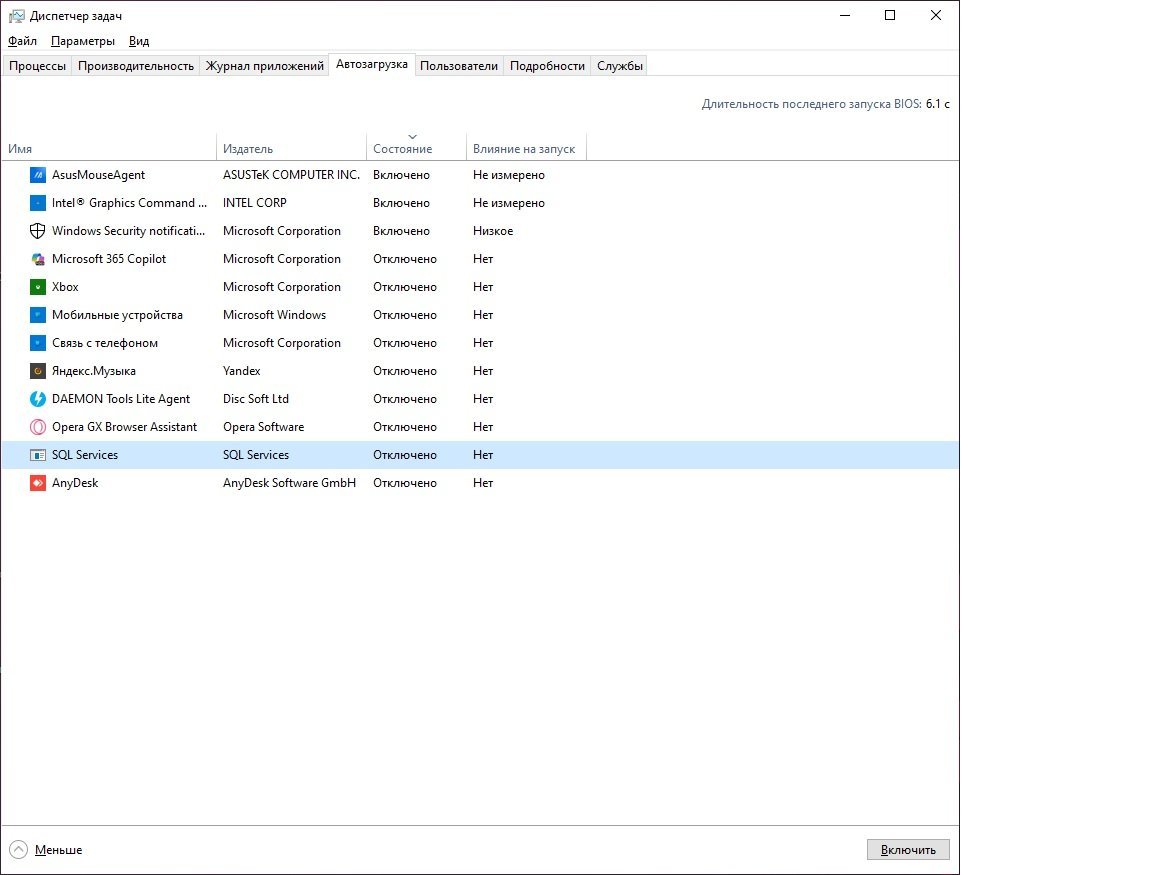The height and width of the screenshot is (875, 1152).
Task: Sort by Влияние на запуск column
Action: 524,149
